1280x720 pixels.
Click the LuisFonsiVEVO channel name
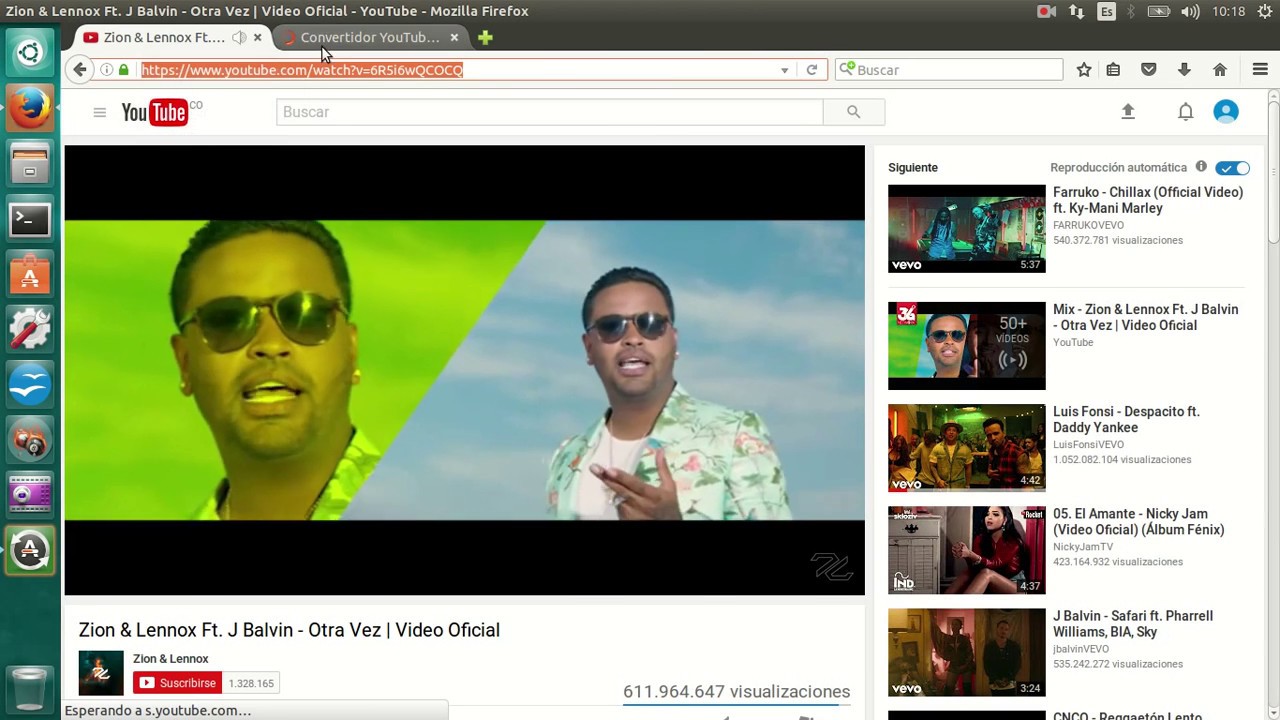[1088, 444]
